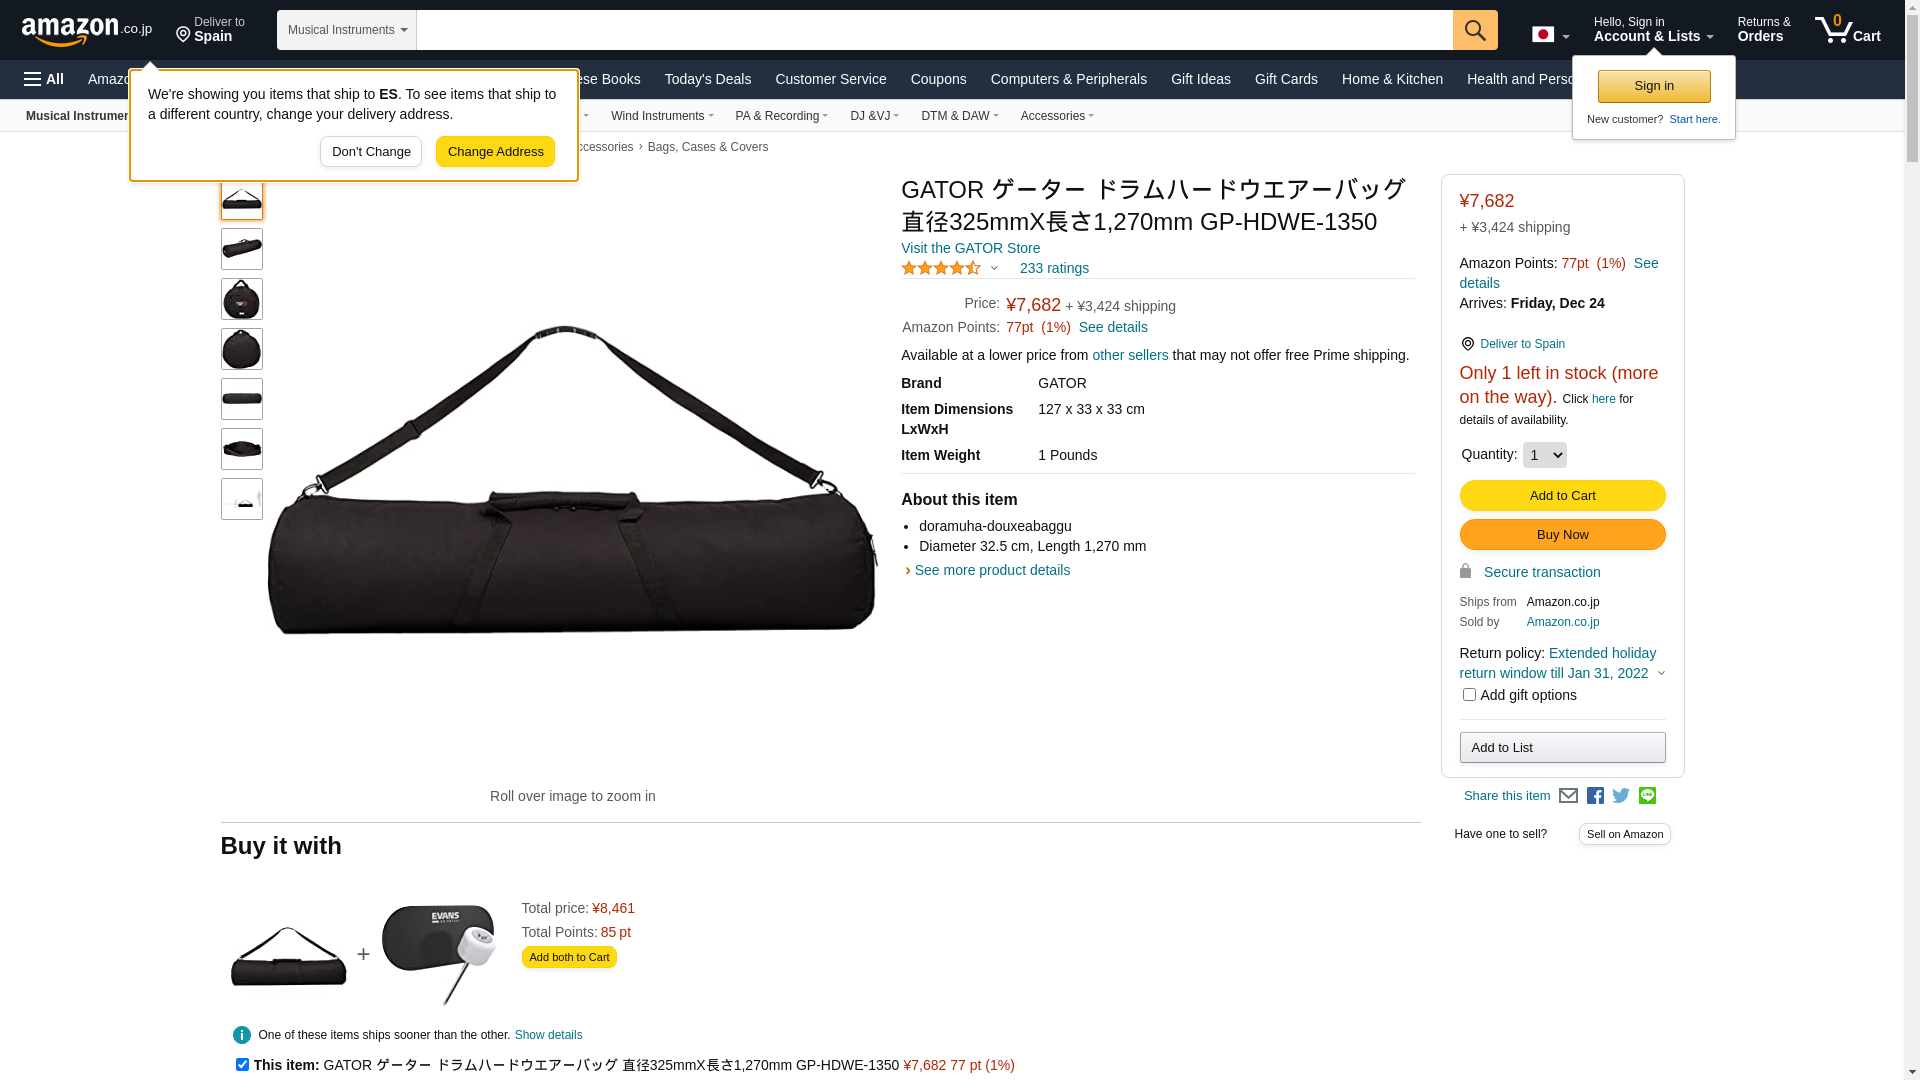Click Japan flag language selector
The image size is (1920, 1080).
[1550, 35]
